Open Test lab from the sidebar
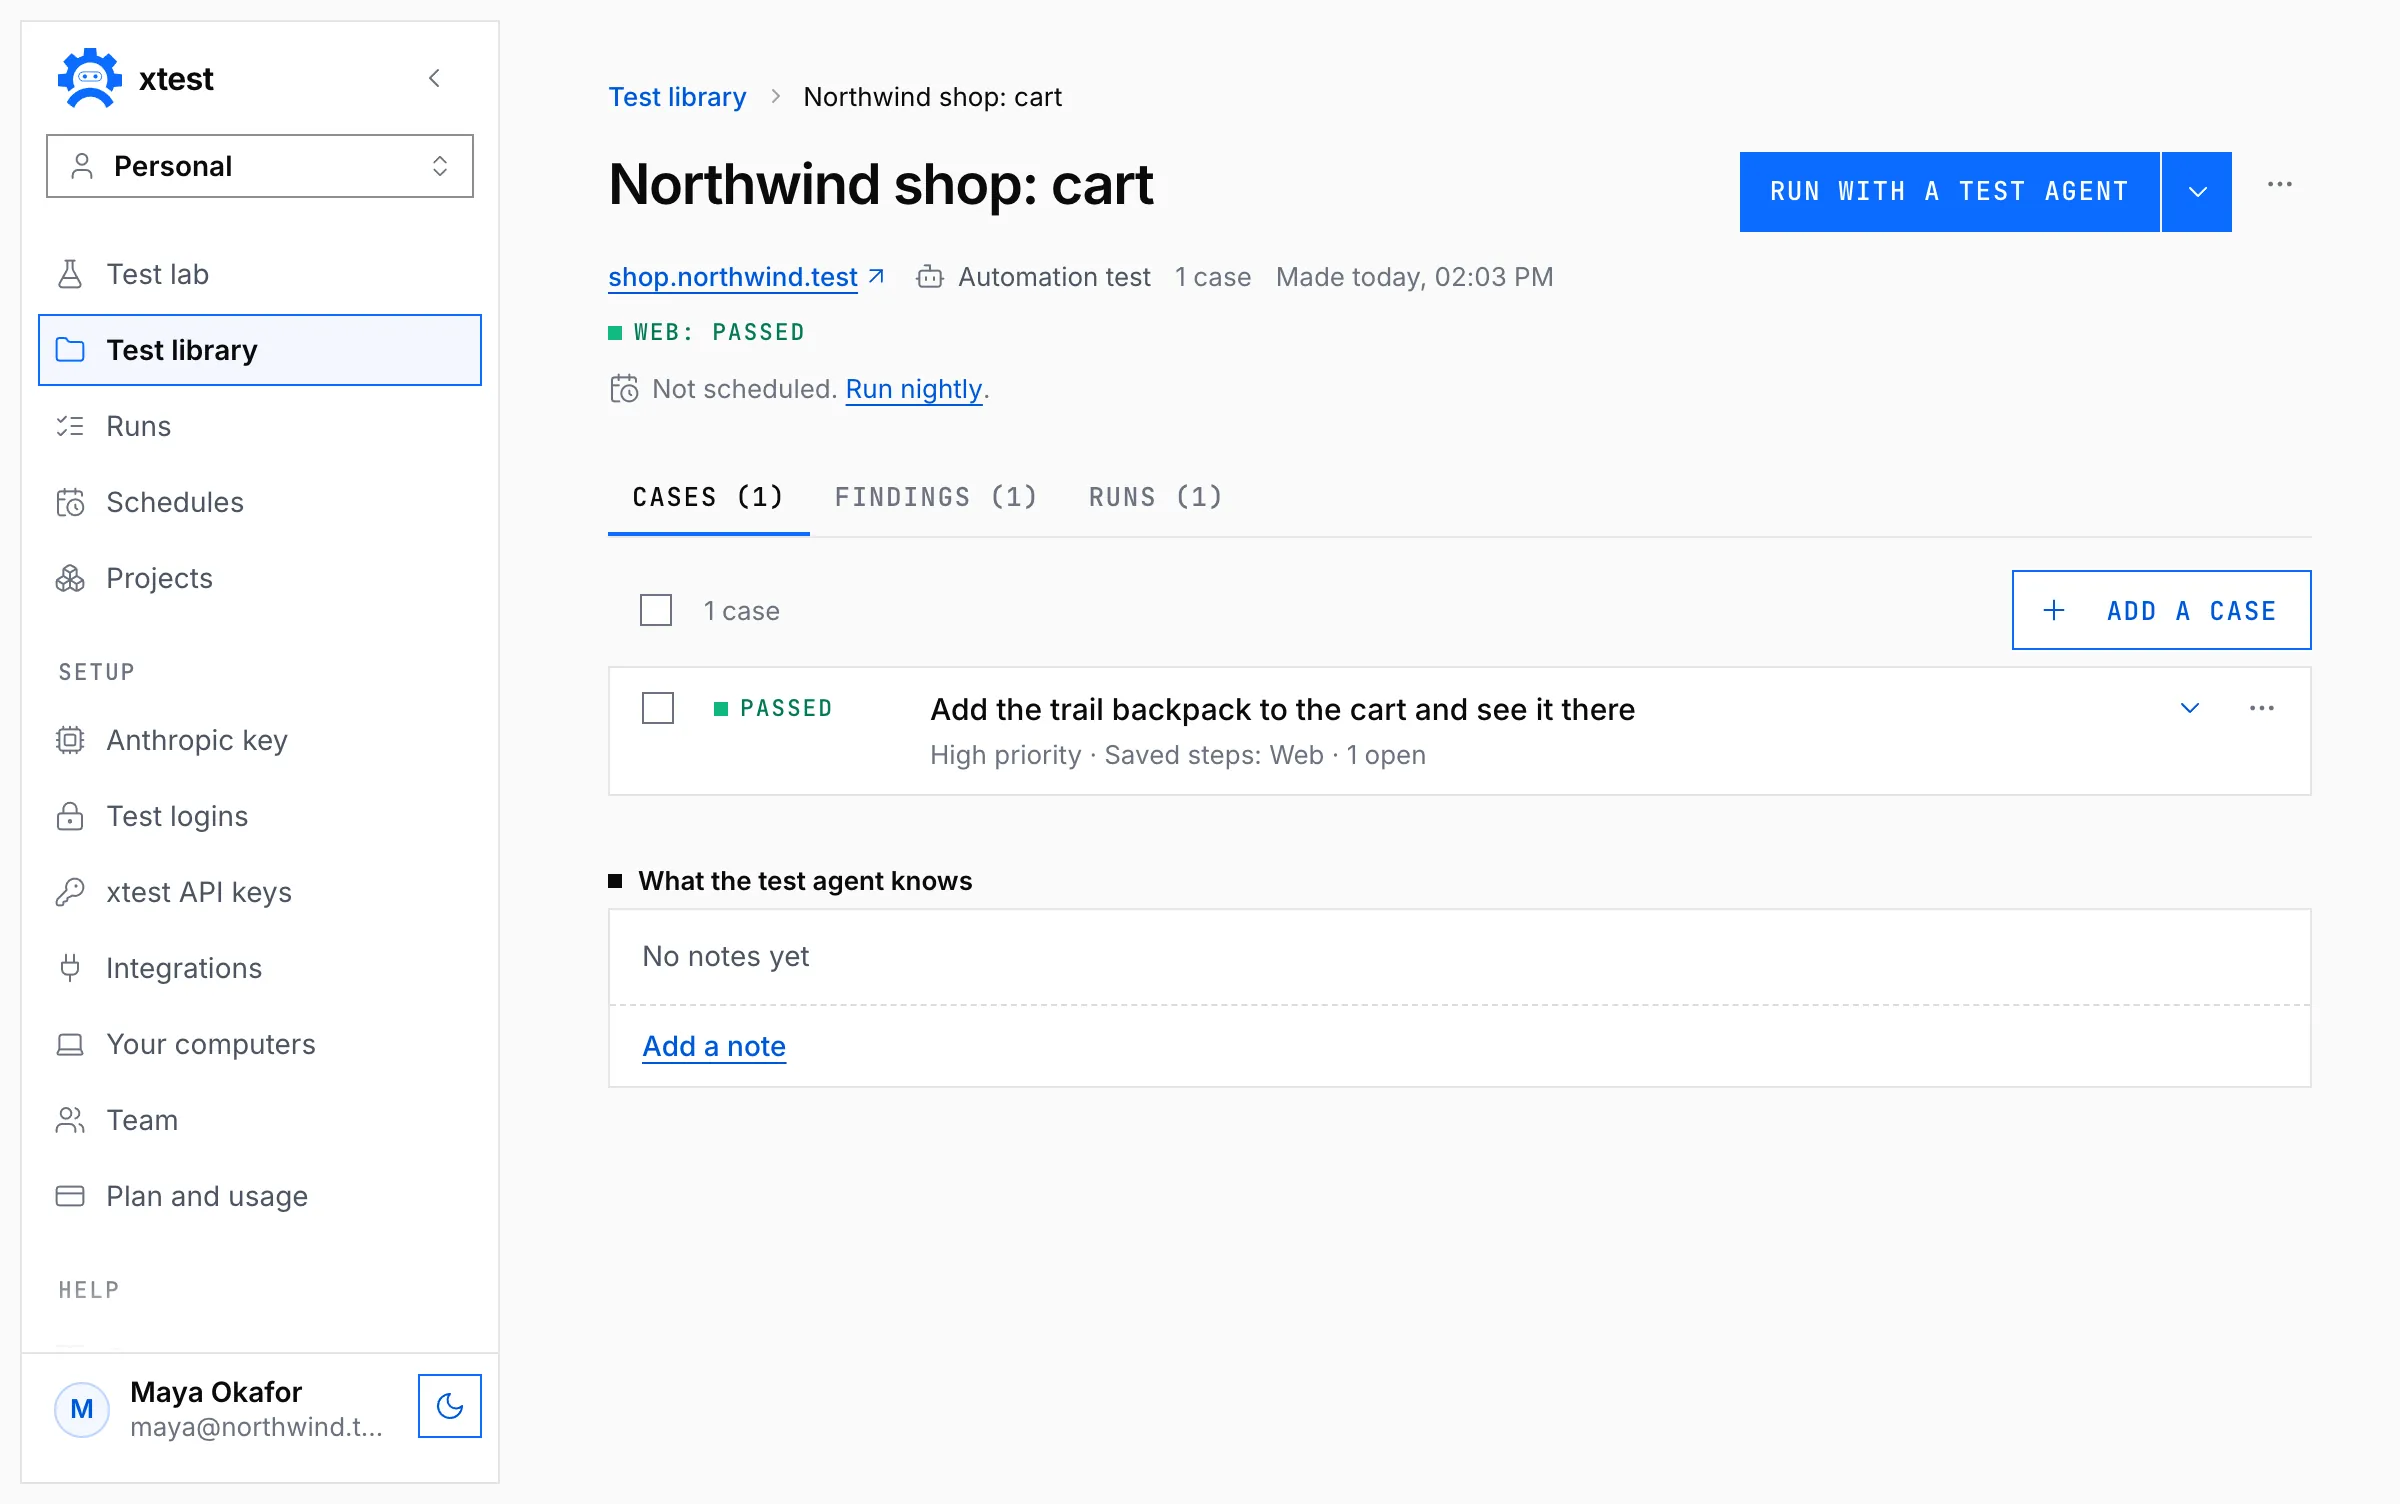The width and height of the screenshot is (2400, 1504). click(260, 274)
